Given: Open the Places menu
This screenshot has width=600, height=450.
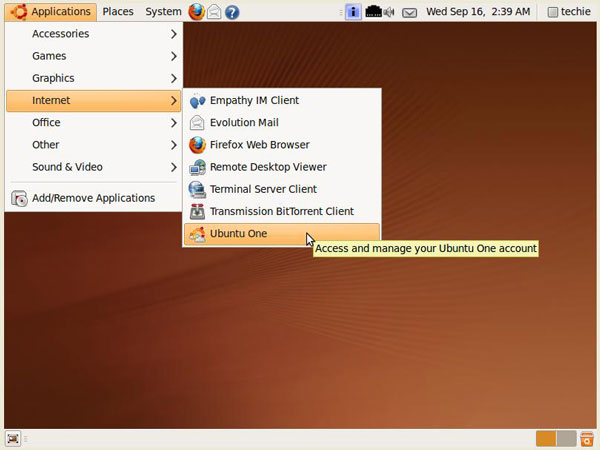Looking at the screenshot, I should tap(118, 12).
